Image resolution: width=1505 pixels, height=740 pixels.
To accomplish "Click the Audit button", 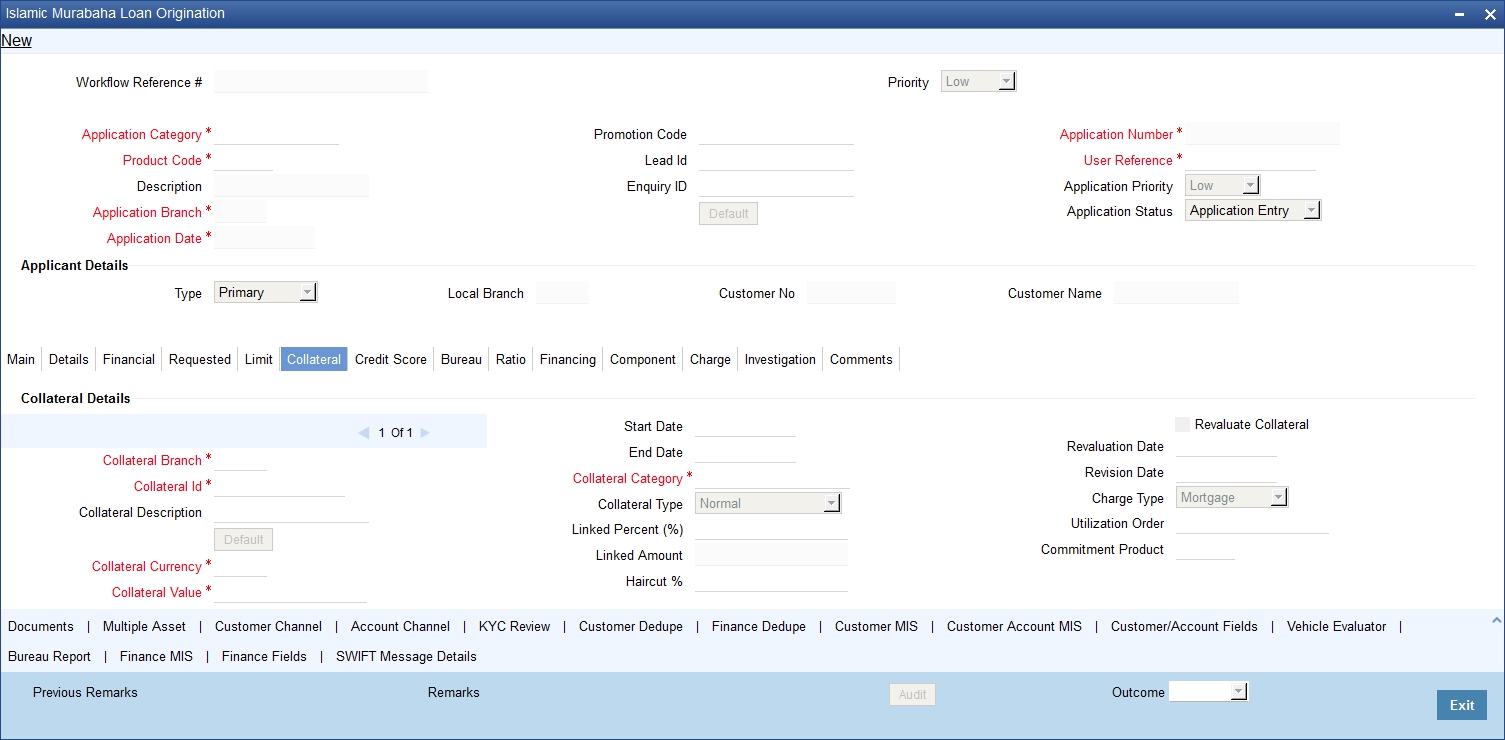I will coord(912,694).
